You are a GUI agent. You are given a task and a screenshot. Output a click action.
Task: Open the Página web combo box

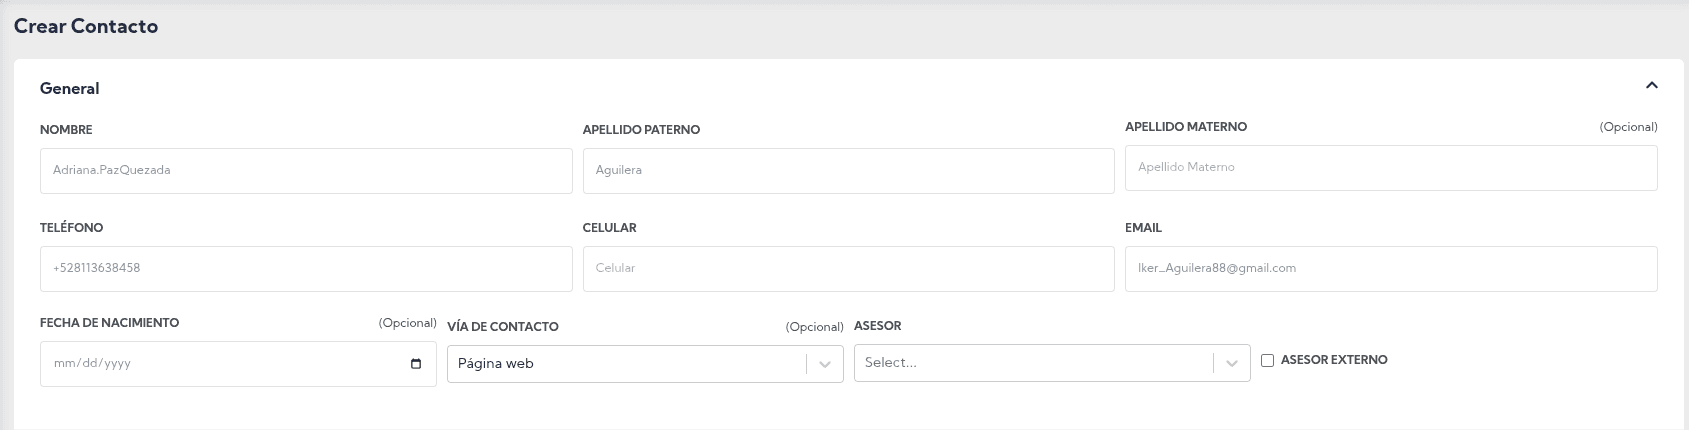point(627,364)
